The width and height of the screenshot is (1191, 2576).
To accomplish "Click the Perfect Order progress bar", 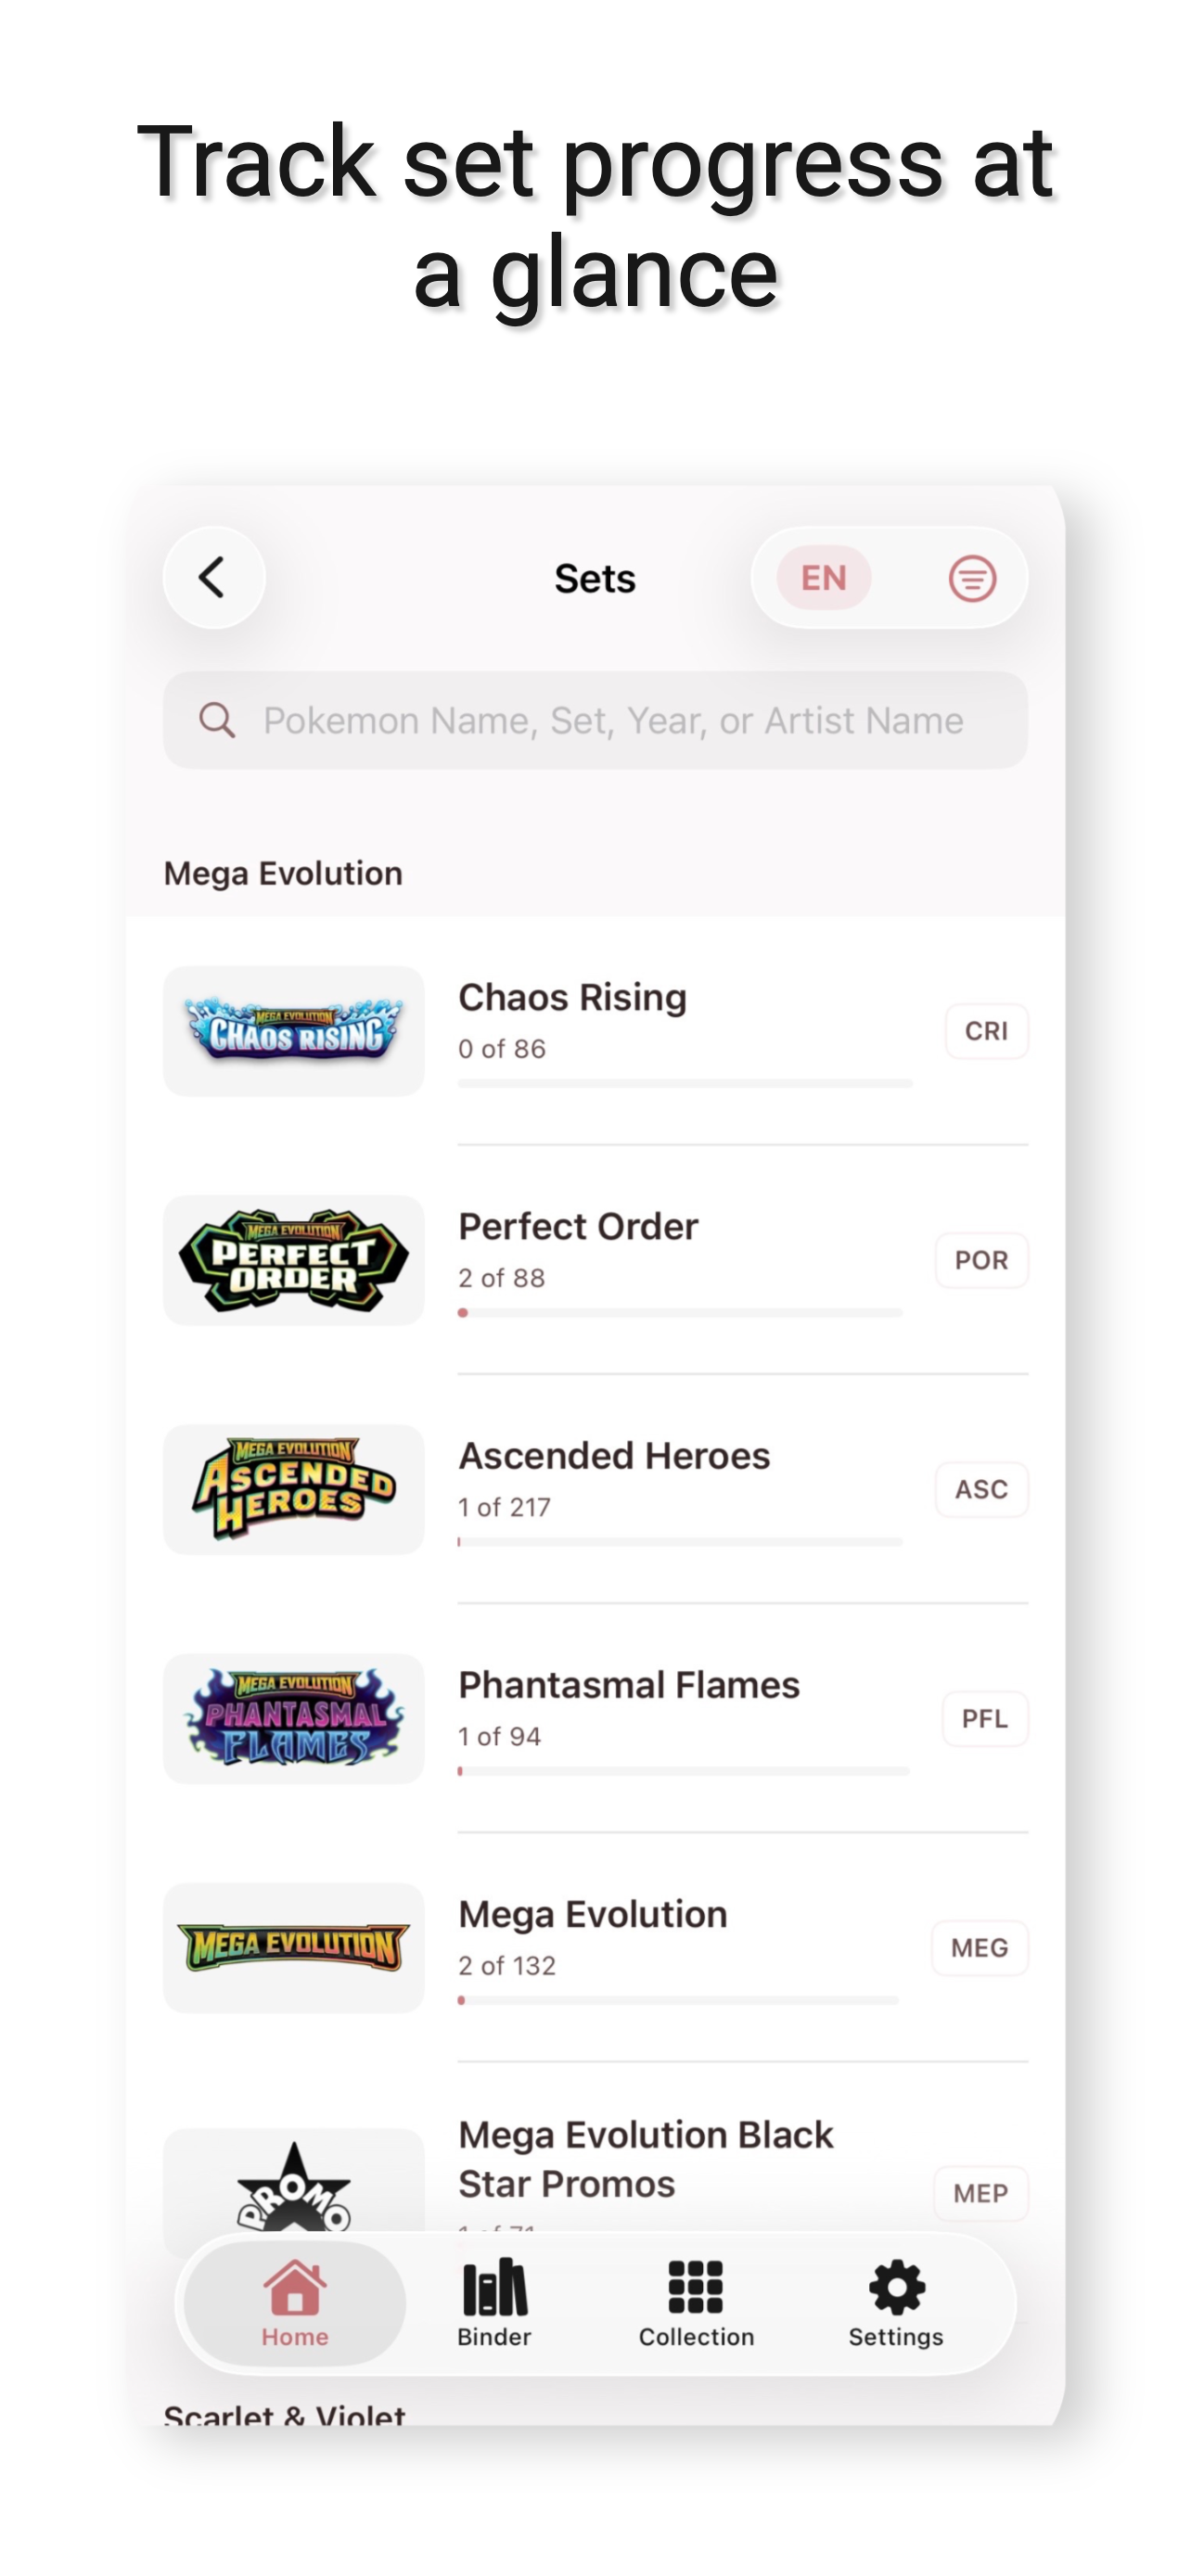I will pos(680,1312).
